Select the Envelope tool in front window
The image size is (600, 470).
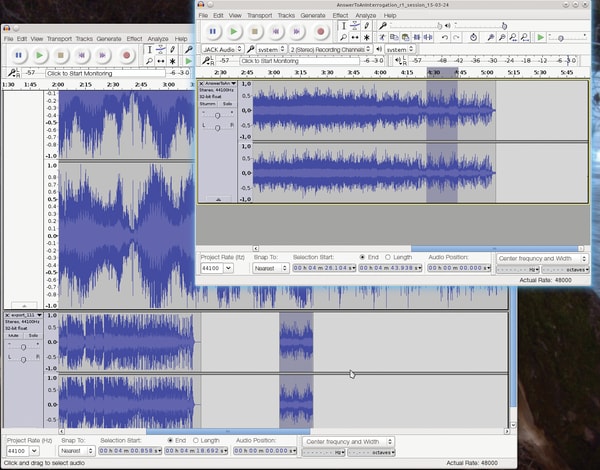pyautogui.click(x=355, y=26)
